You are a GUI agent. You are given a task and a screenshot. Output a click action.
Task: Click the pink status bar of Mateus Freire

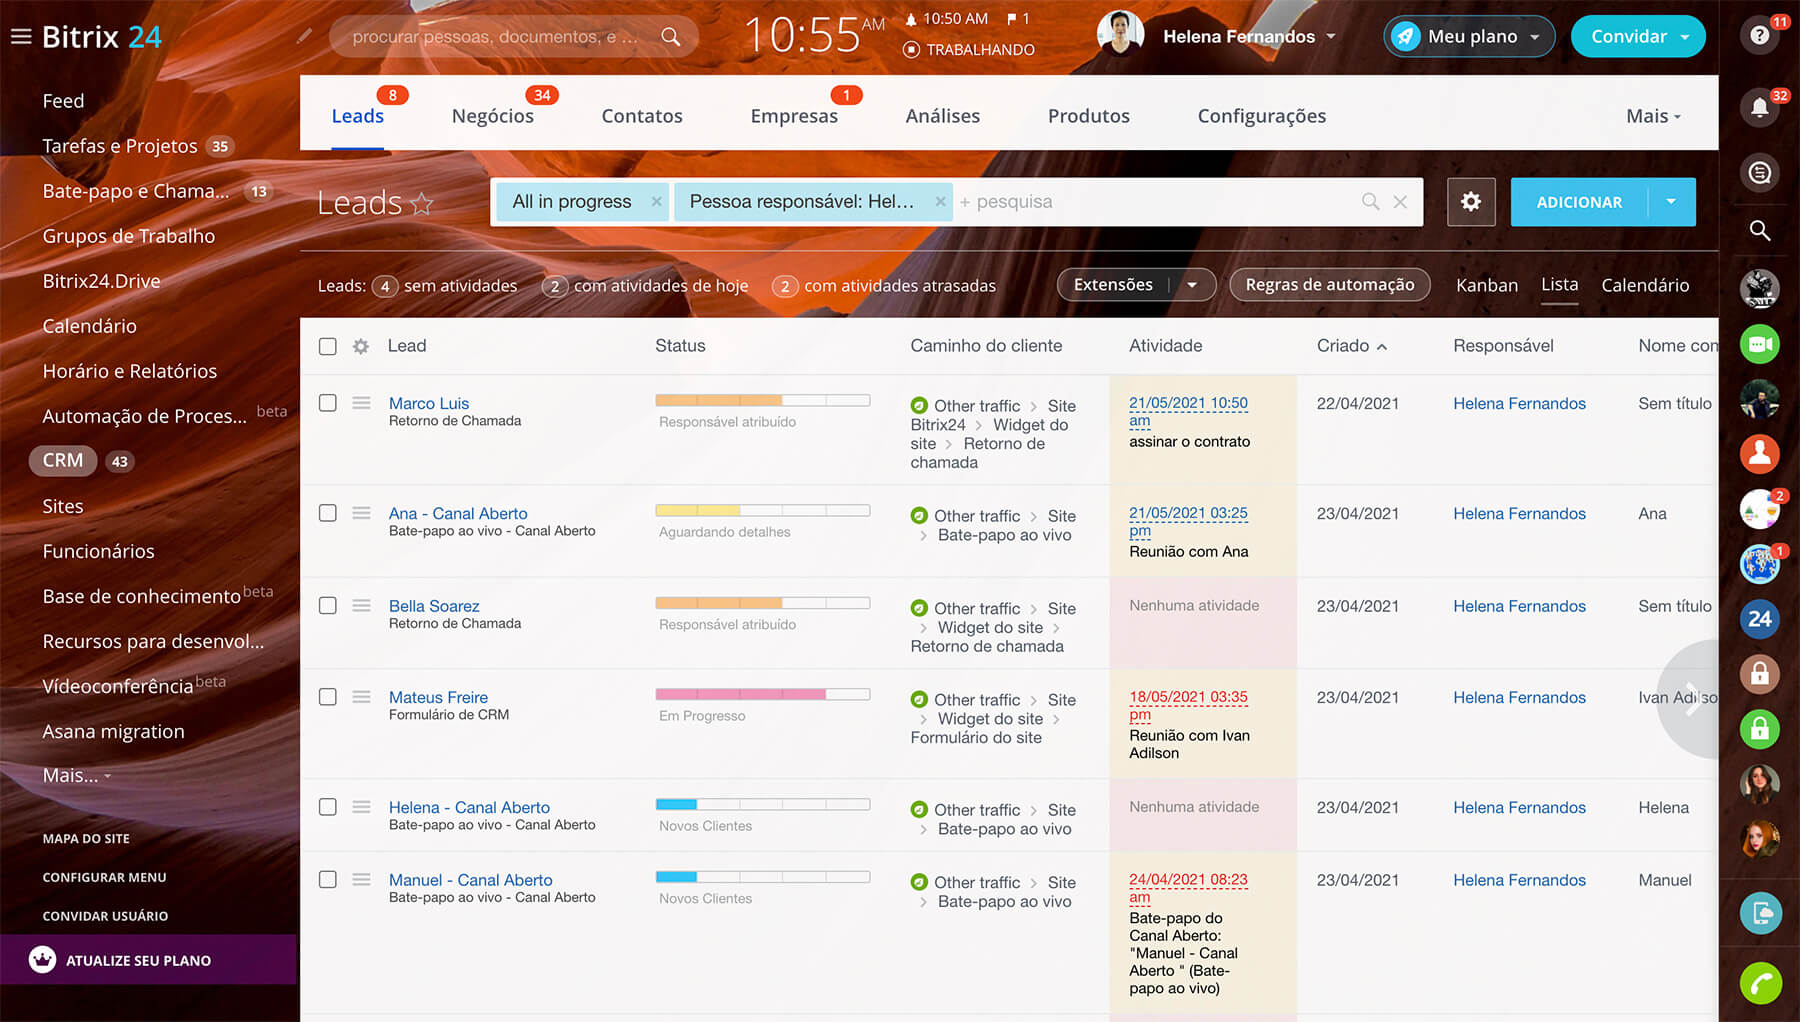click(741, 694)
